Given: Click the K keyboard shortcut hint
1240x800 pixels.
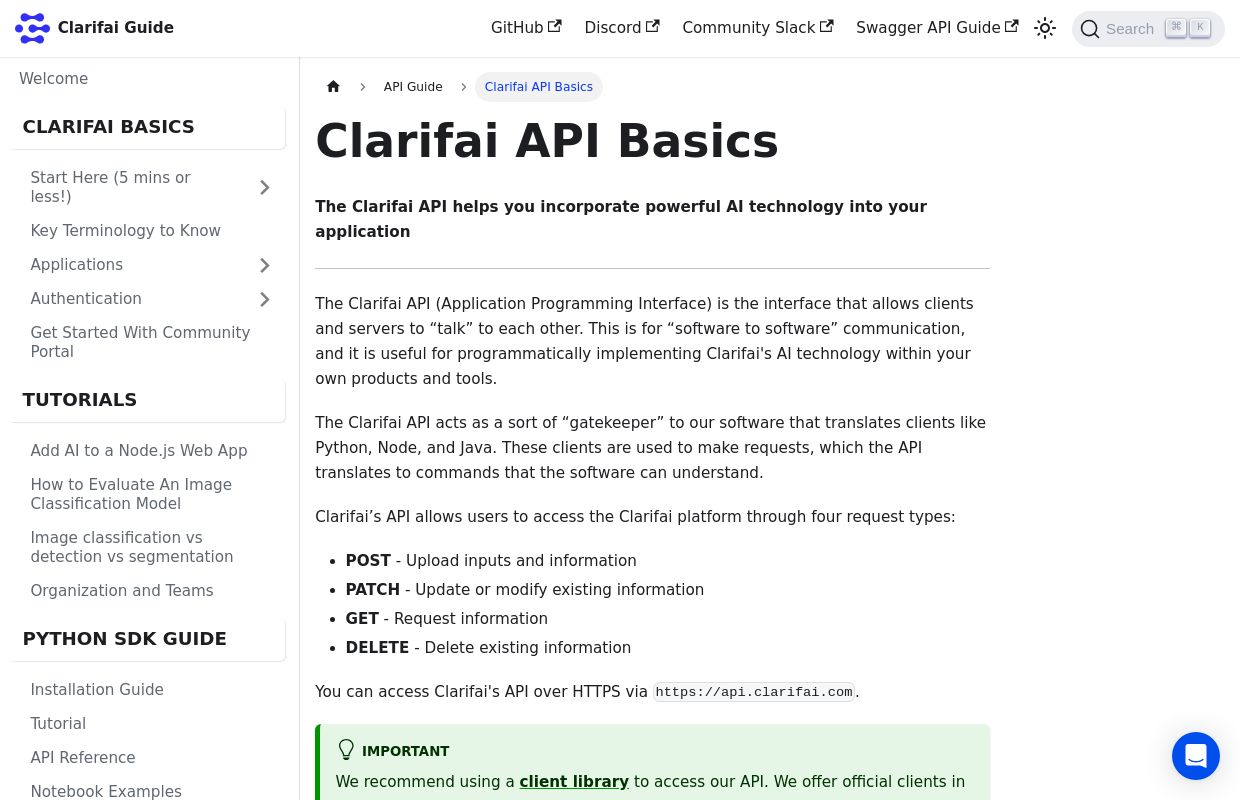Looking at the screenshot, I should pos(1200,28).
